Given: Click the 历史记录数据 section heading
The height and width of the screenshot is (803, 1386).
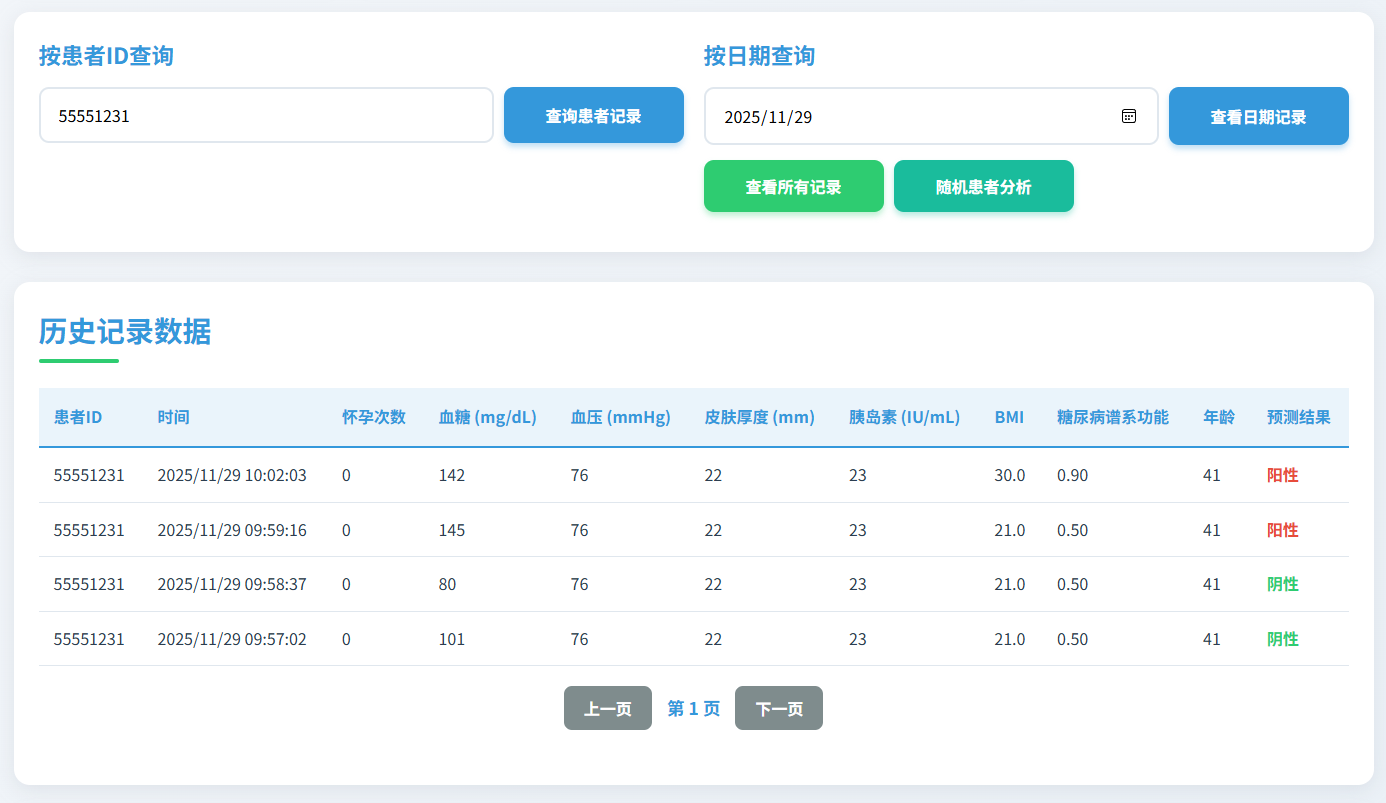Looking at the screenshot, I should (125, 331).
